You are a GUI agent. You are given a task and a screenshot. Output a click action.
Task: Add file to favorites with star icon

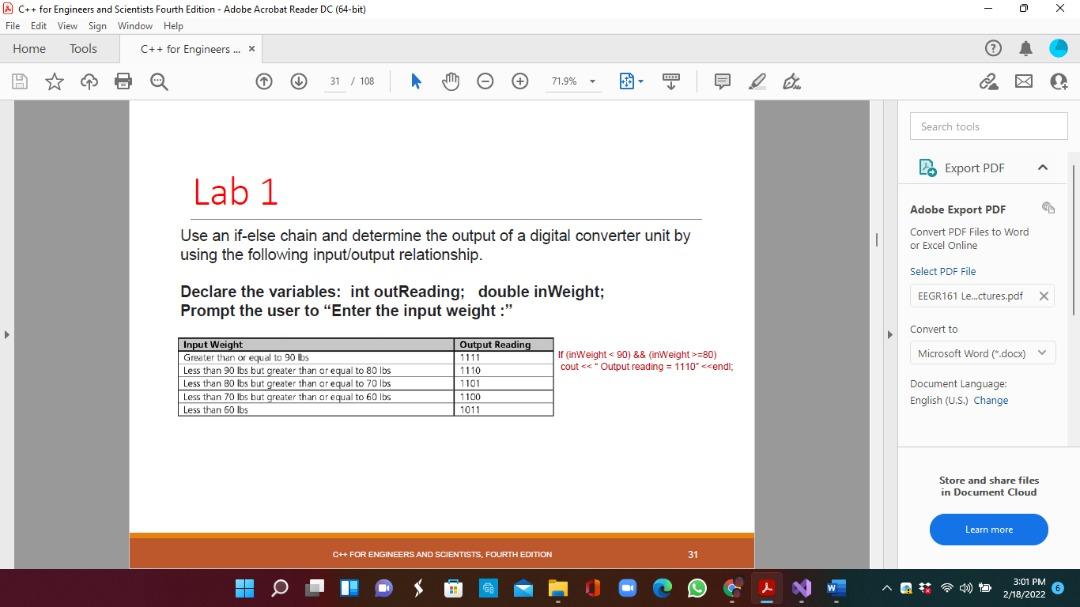pyautogui.click(x=54, y=81)
